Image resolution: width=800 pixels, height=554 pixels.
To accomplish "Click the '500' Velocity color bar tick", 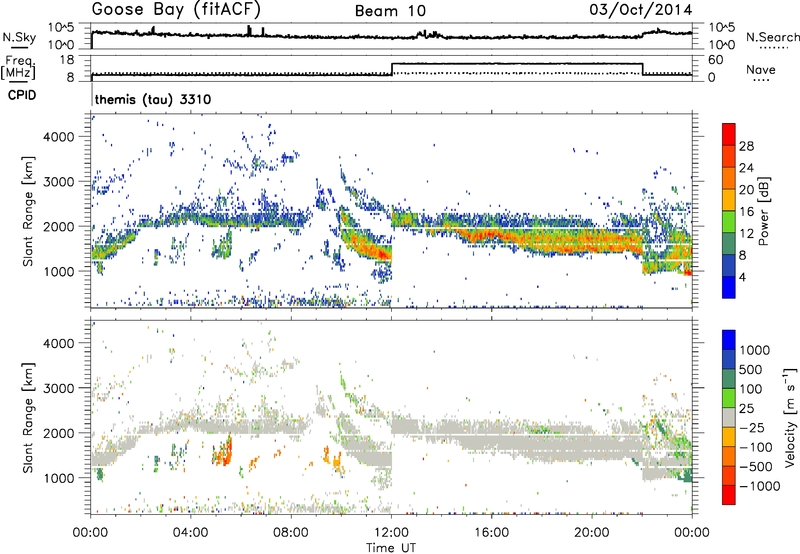I will click(753, 369).
